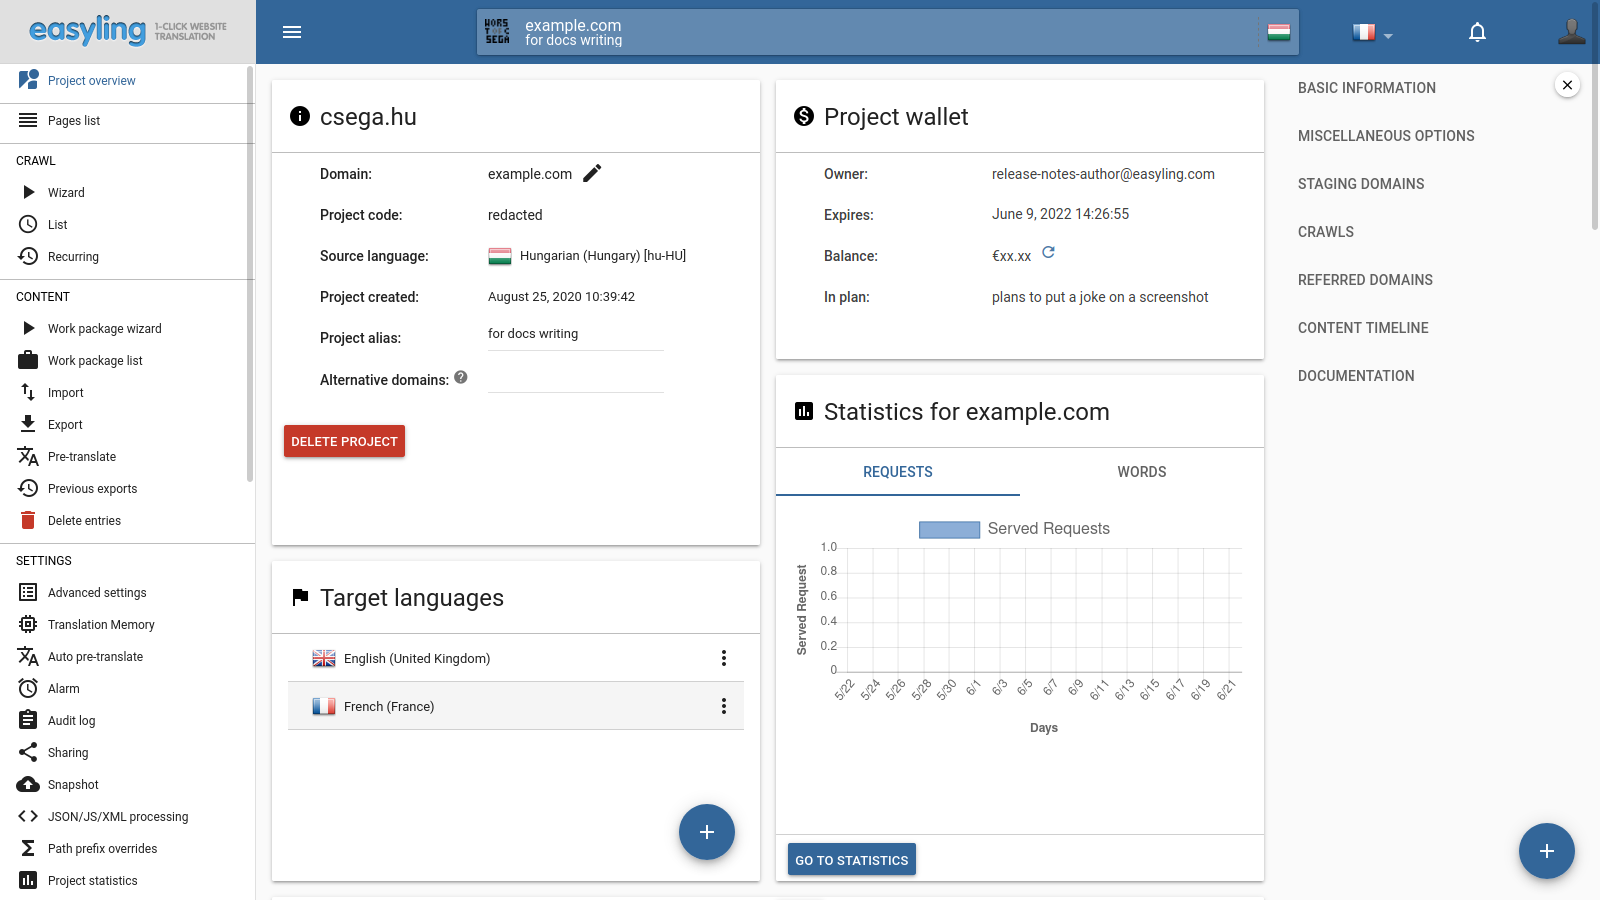Select the Requests statistics tab
1600x900 pixels.
[897, 472]
